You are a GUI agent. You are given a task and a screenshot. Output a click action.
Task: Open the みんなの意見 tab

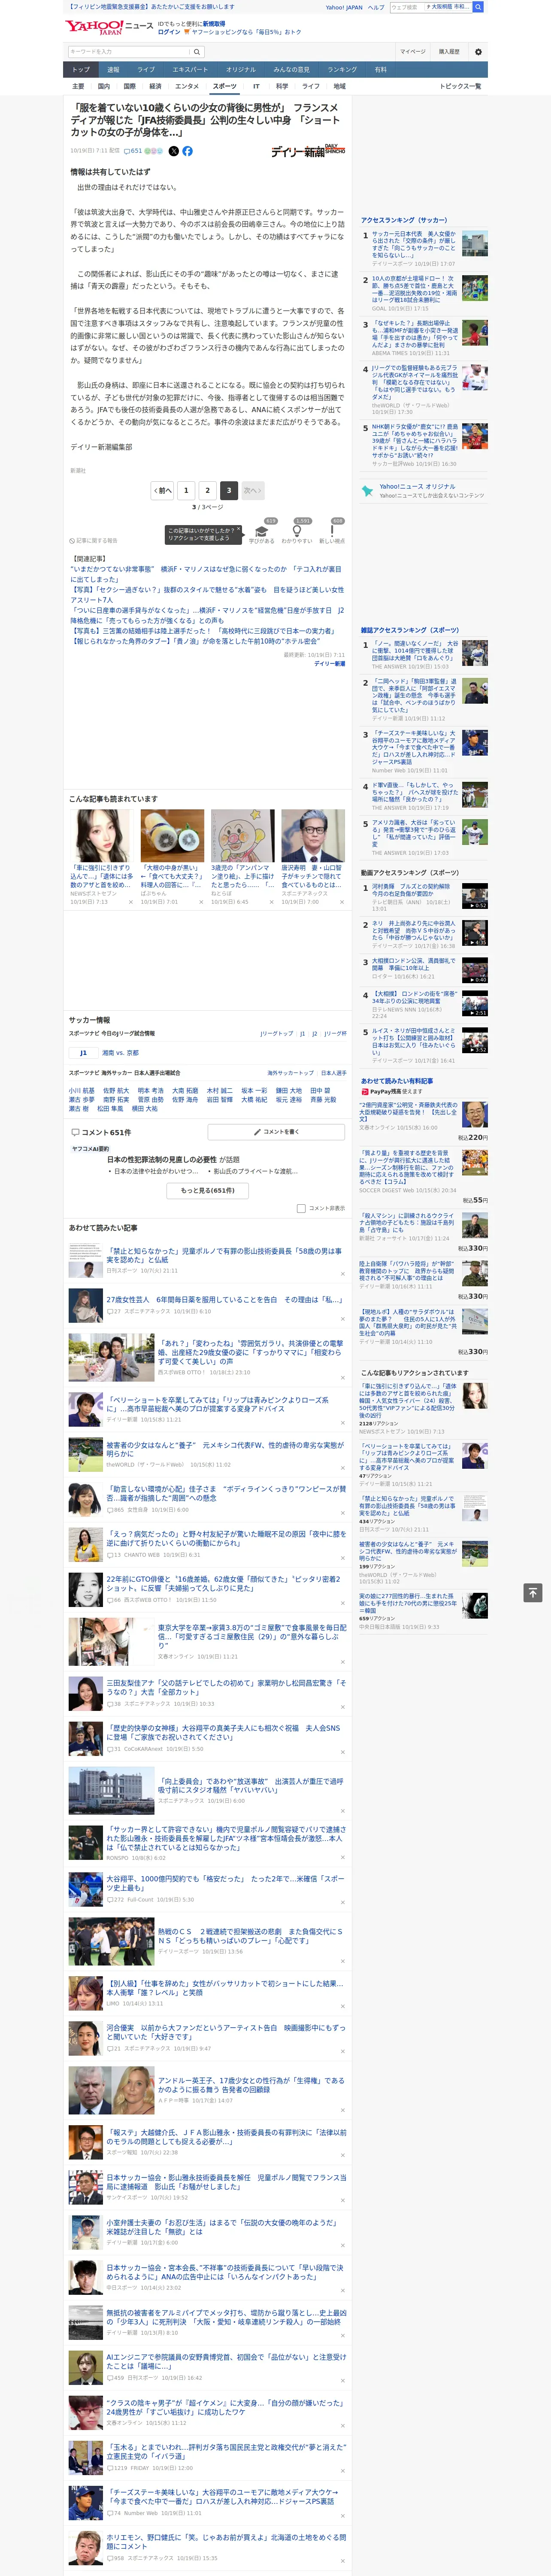click(x=292, y=70)
